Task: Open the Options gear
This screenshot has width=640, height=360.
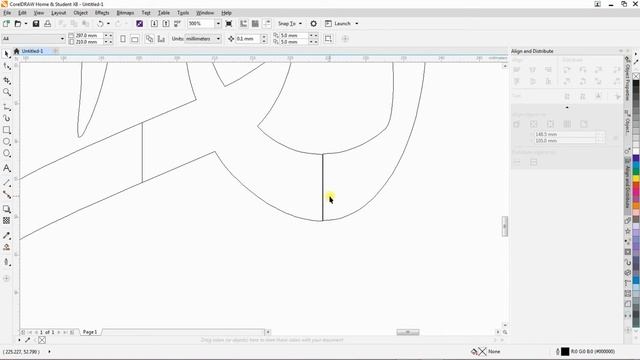Action: pyautogui.click(x=313, y=24)
